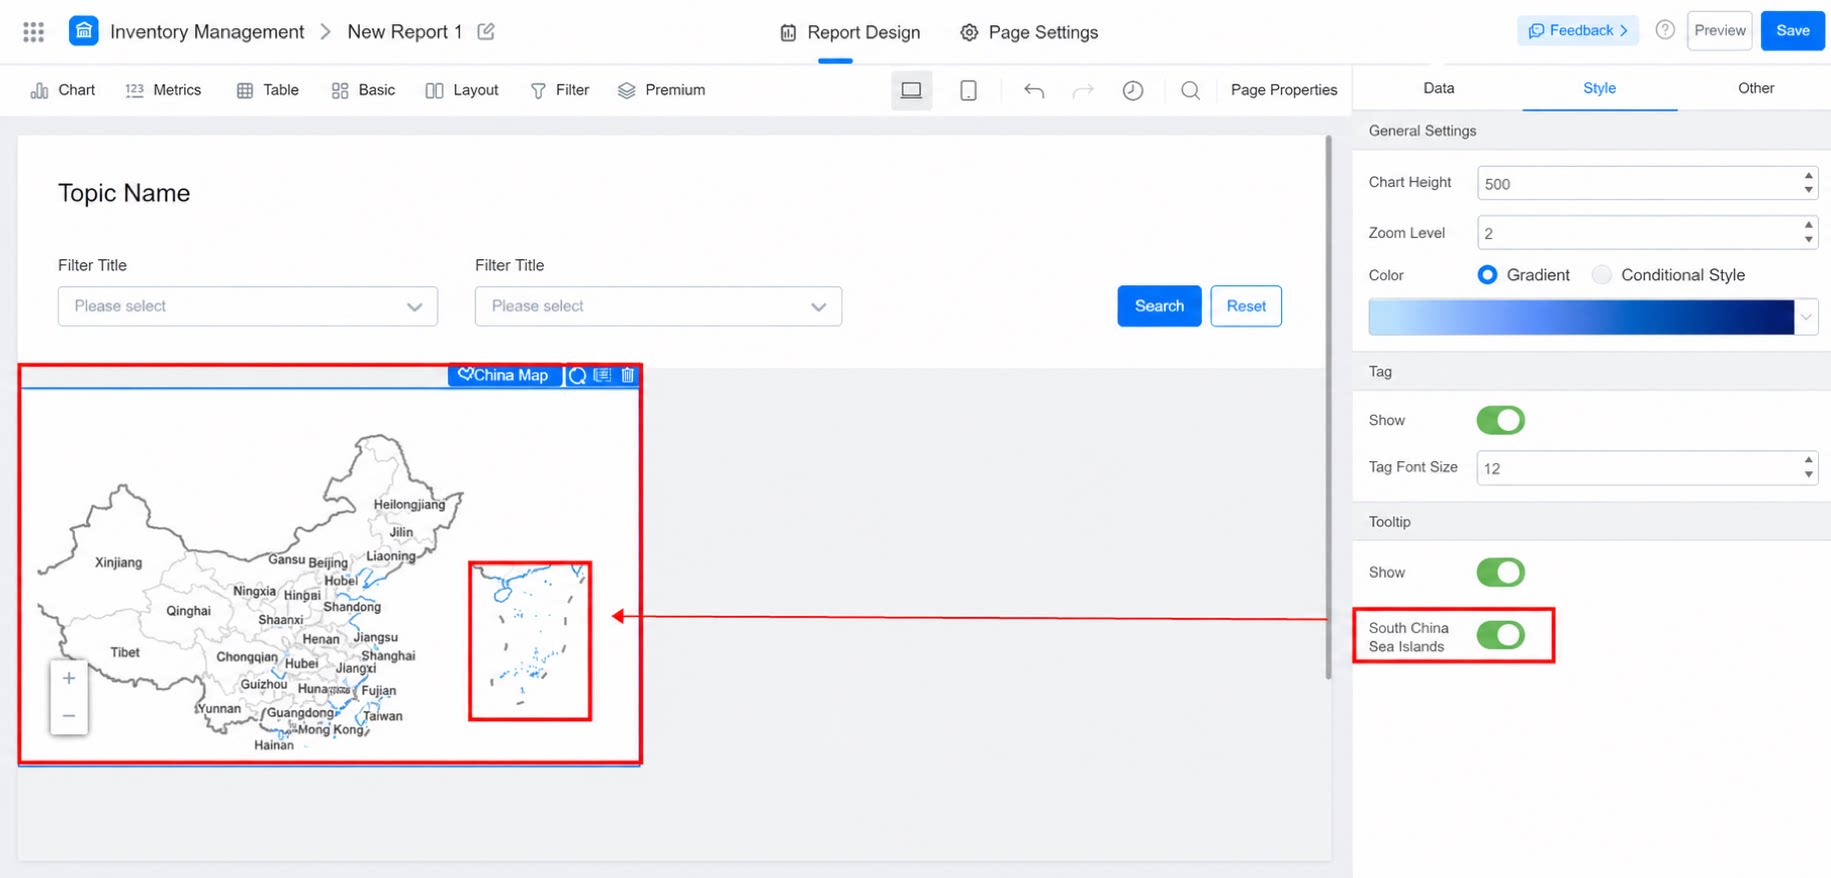Disable the South China Sea Islands toggle
Image resolution: width=1831 pixels, height=878 pixels.
(1500, 635)
